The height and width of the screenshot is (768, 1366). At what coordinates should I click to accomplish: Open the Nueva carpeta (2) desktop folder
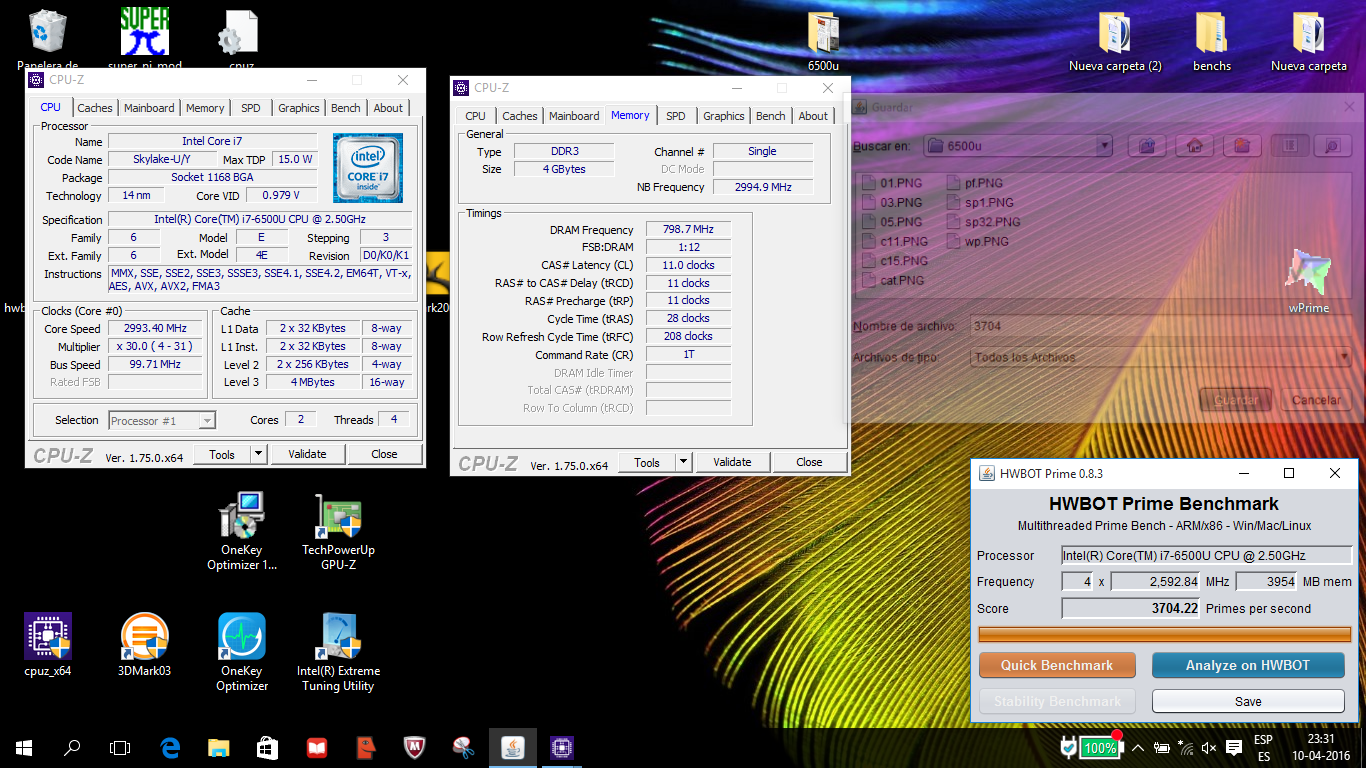tap(1115, 35)
